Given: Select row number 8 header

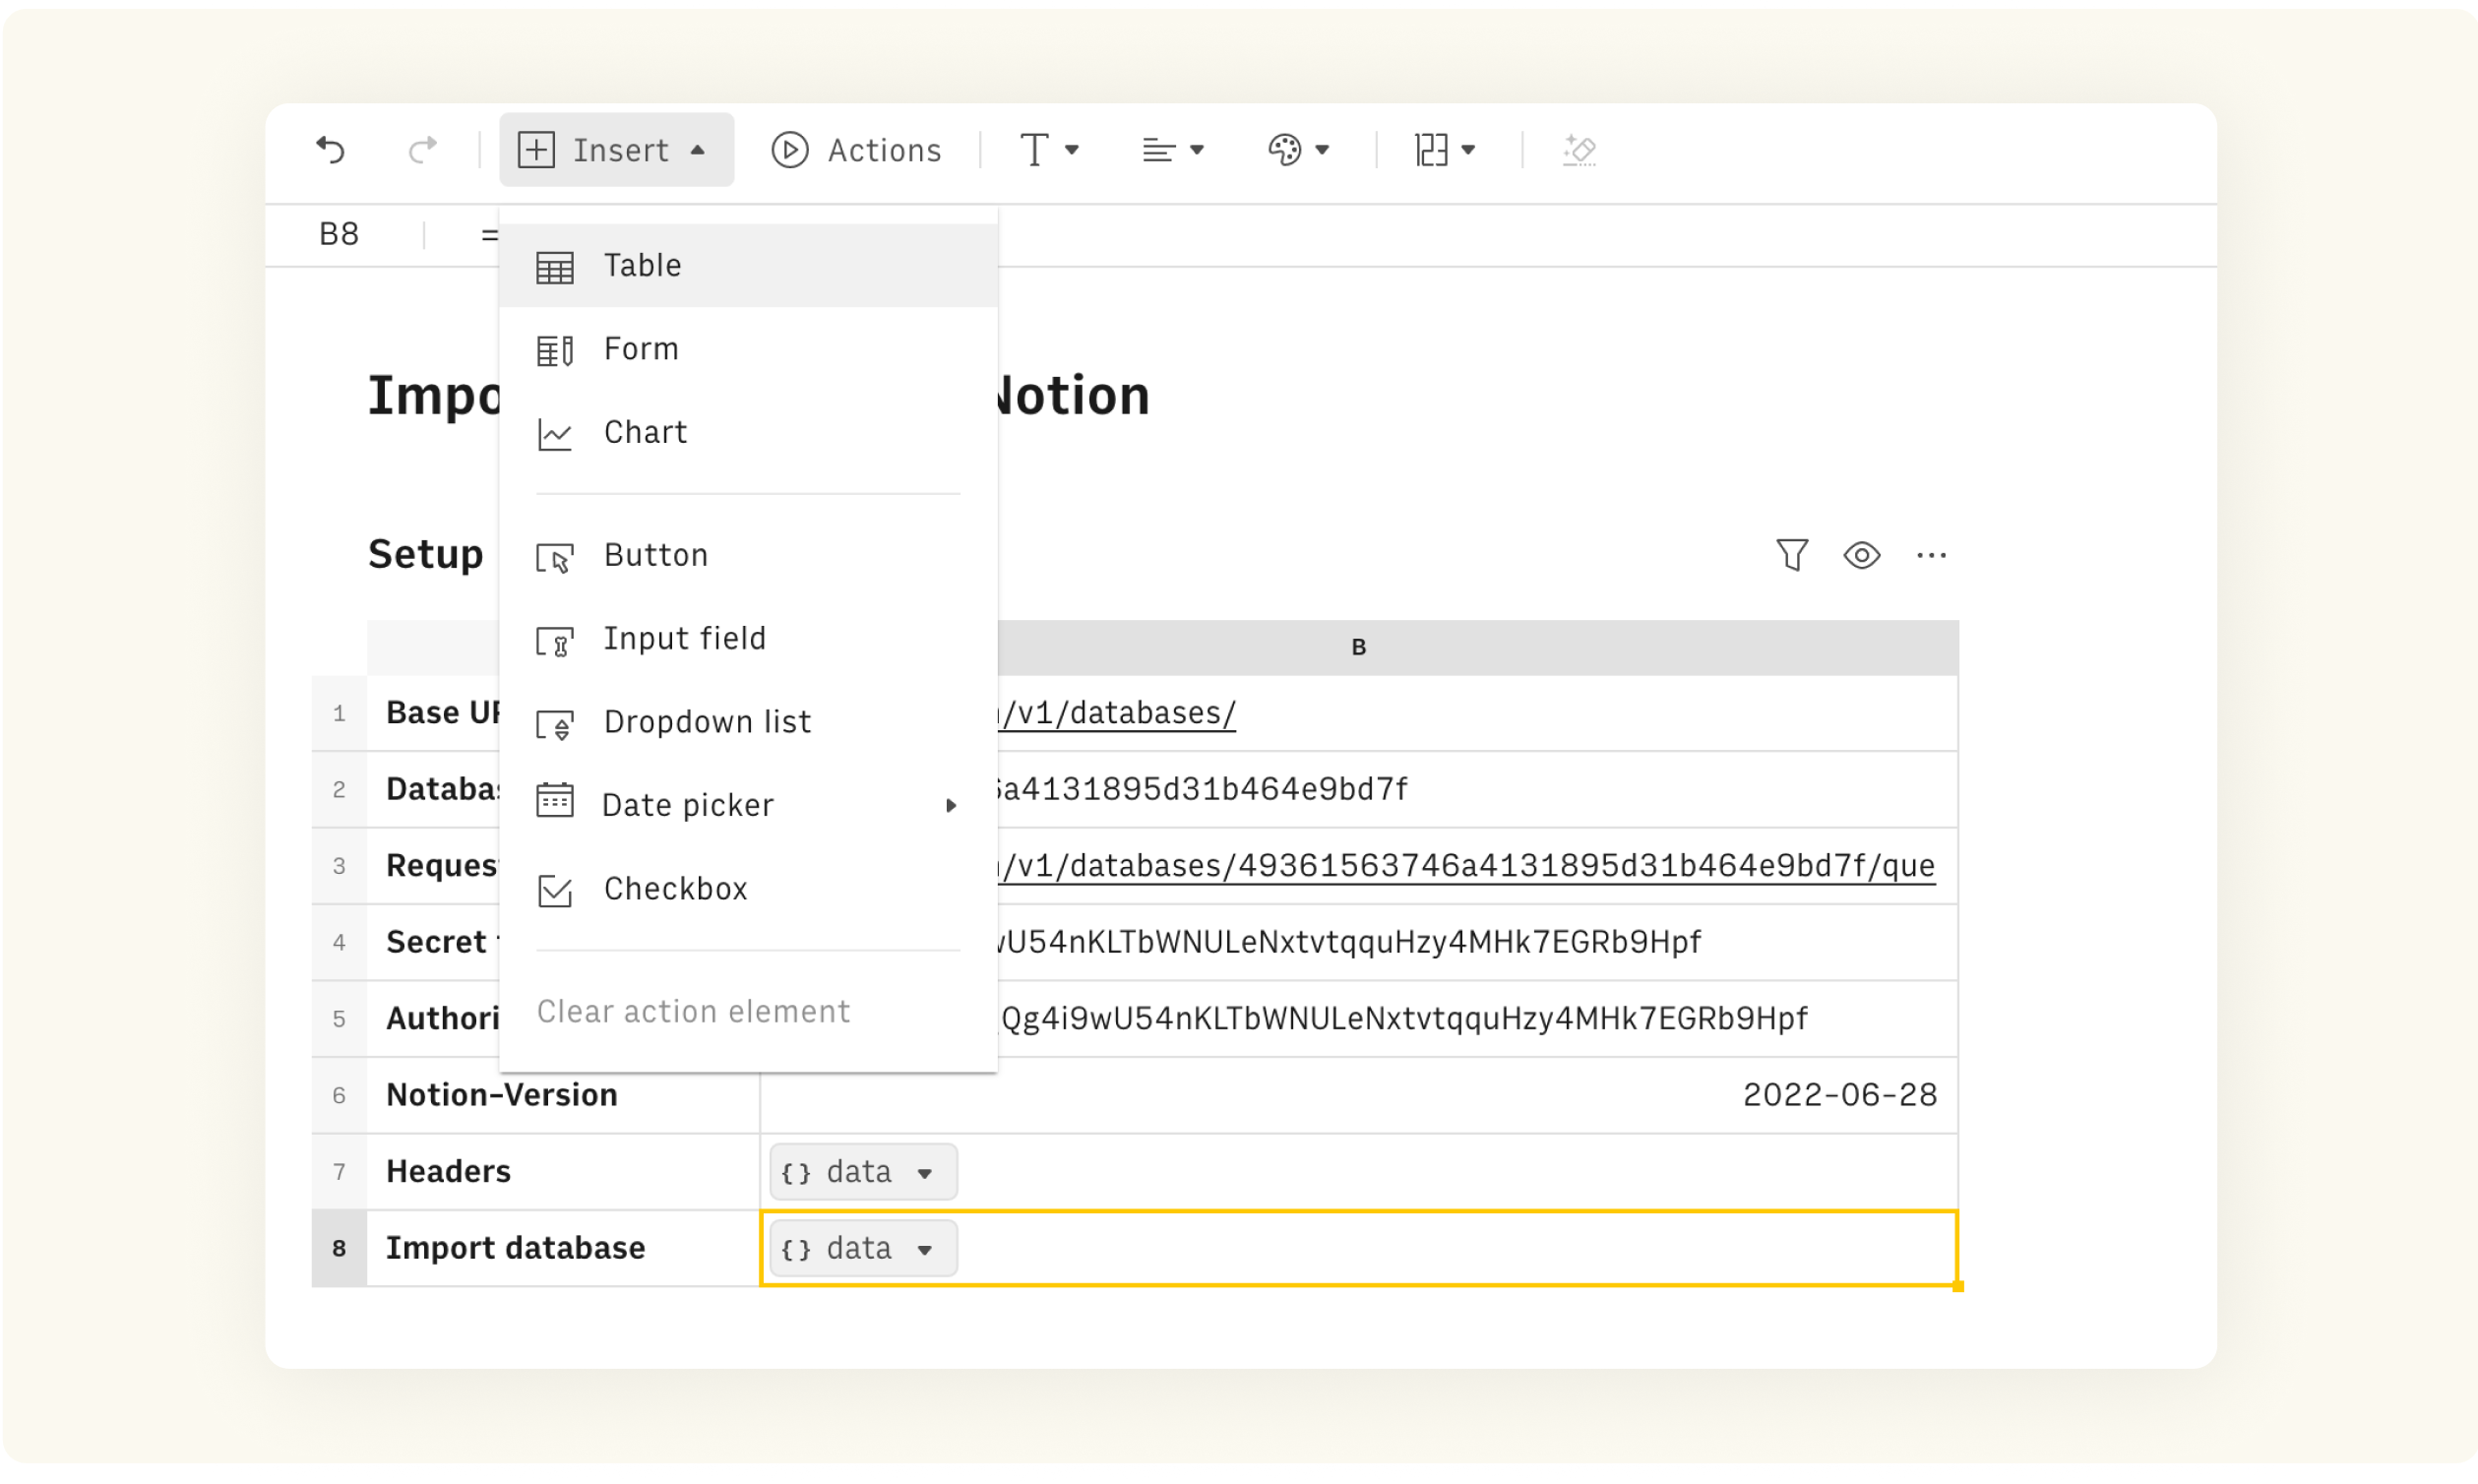Looking at the screenshot, I should (339, 1249).
